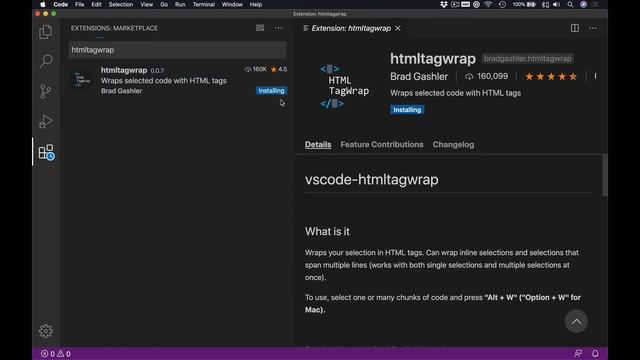Switch to the Changelog tab
Viewport: 640px width, 360px height.
(x=453, y=144)
